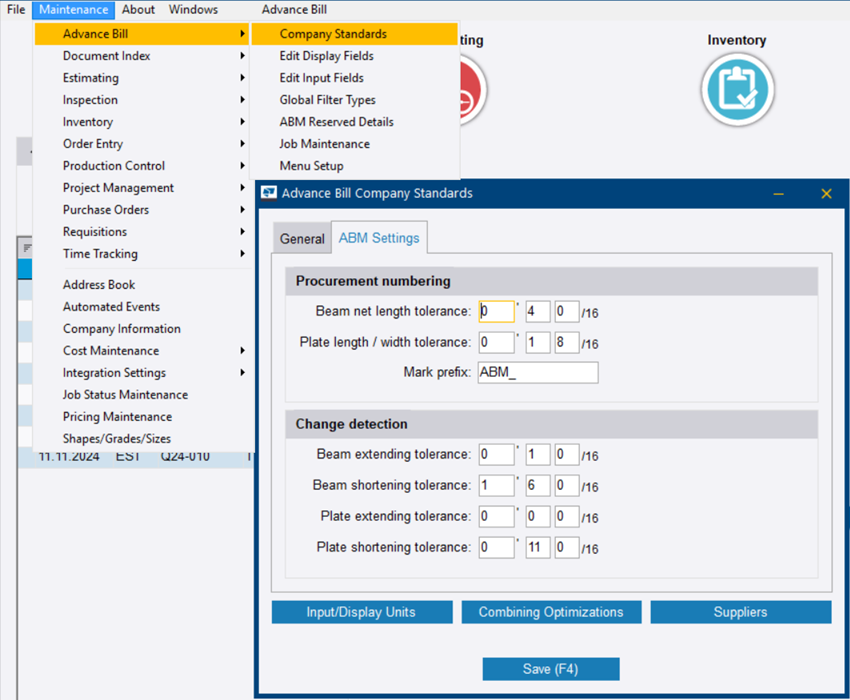This screenshot has width=850, height=700.
Task: Focus Beam net length tolerance inches field
Action: click(x=538, y=311)
